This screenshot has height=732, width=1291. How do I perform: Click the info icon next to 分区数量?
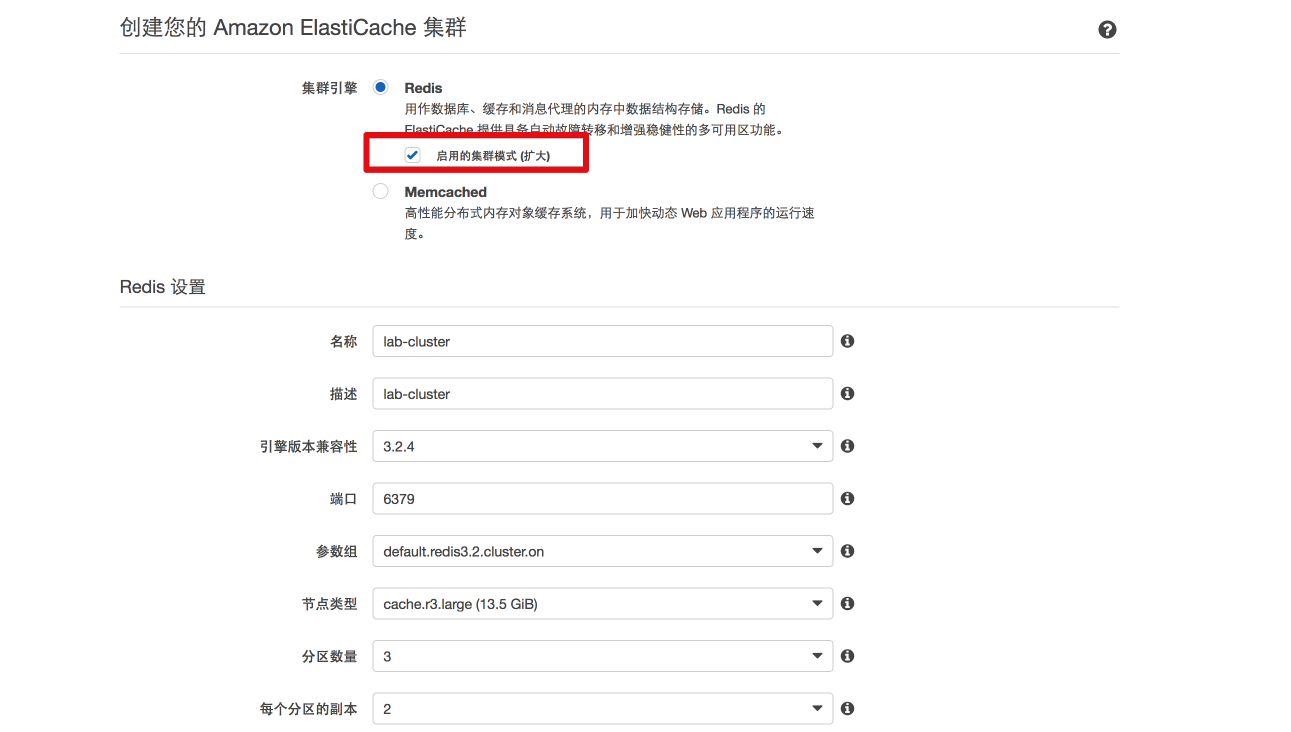click(x=847, y=656)
